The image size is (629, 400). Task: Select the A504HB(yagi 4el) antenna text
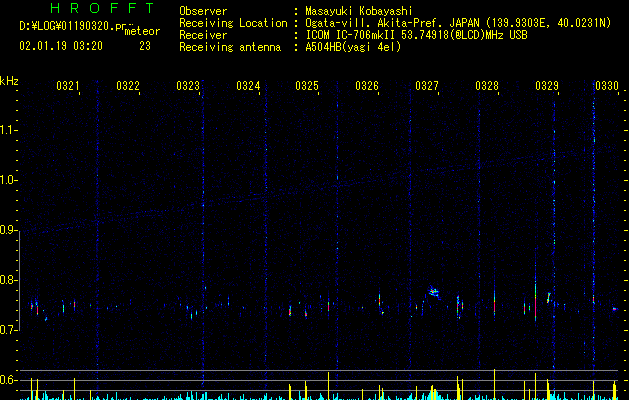(x=353, y=47)
